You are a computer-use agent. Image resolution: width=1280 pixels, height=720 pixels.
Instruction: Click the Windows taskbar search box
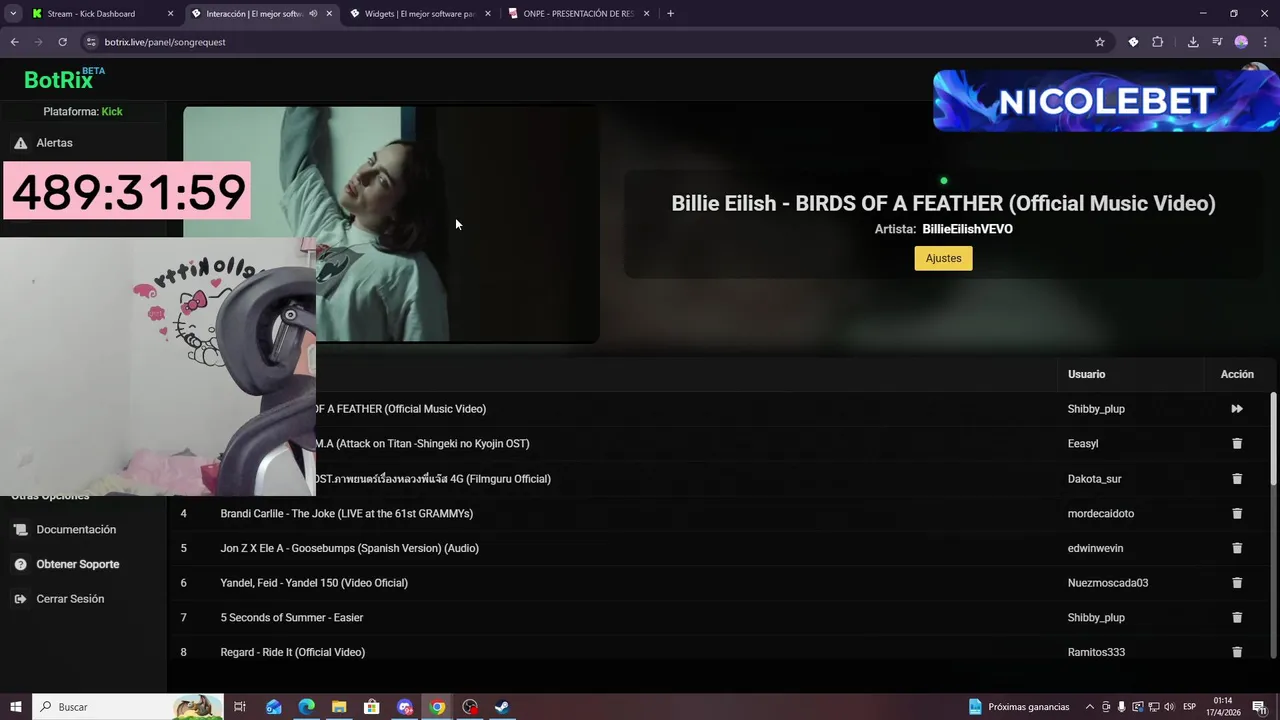[128, 707]
